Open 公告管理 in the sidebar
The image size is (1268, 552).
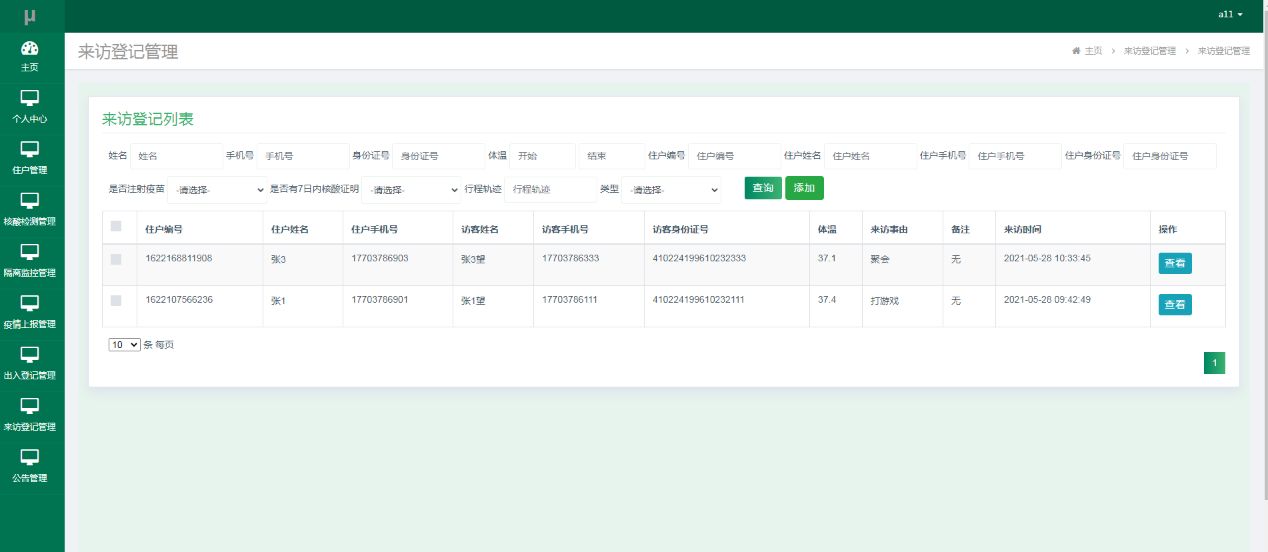(x=30, y=466)
